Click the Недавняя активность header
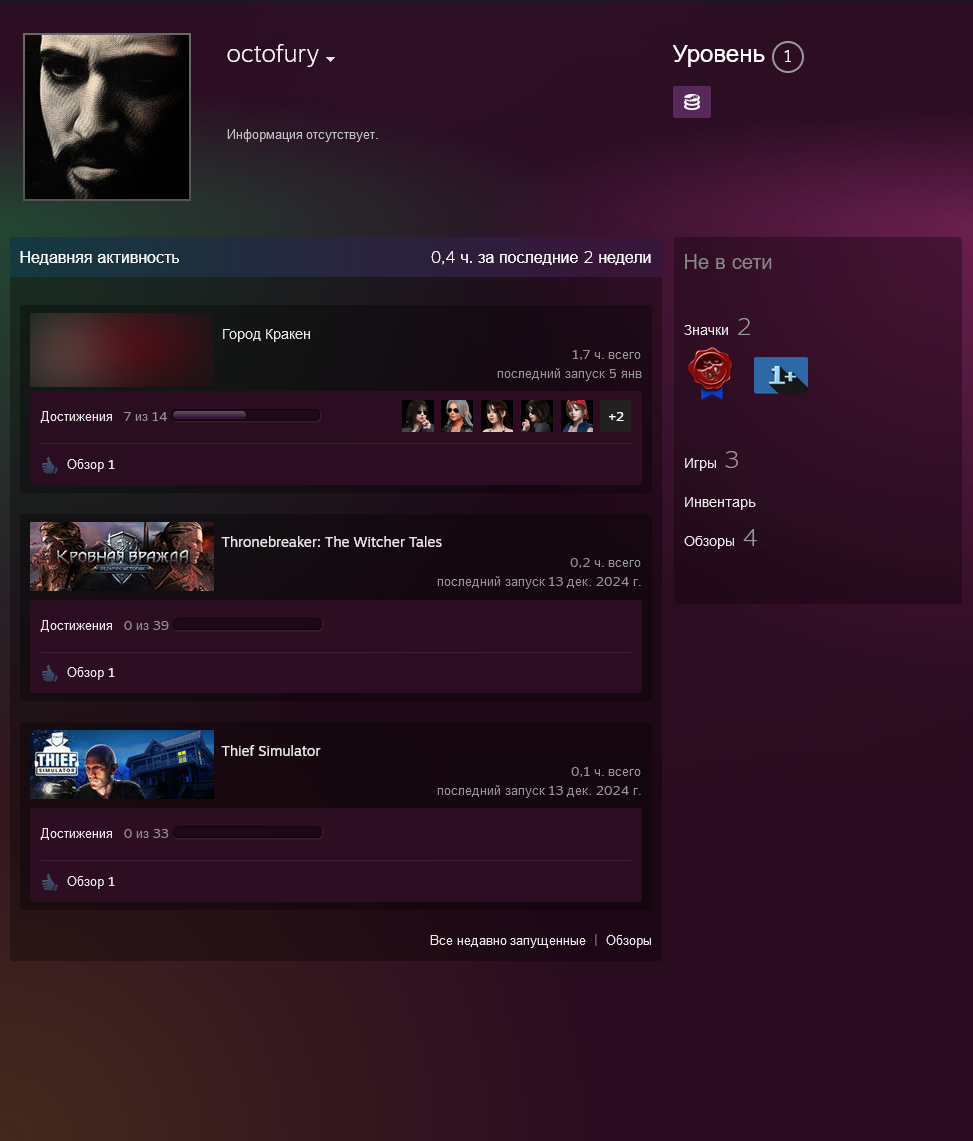This screenshot has height=1141, width=973. tap(99, 258)
